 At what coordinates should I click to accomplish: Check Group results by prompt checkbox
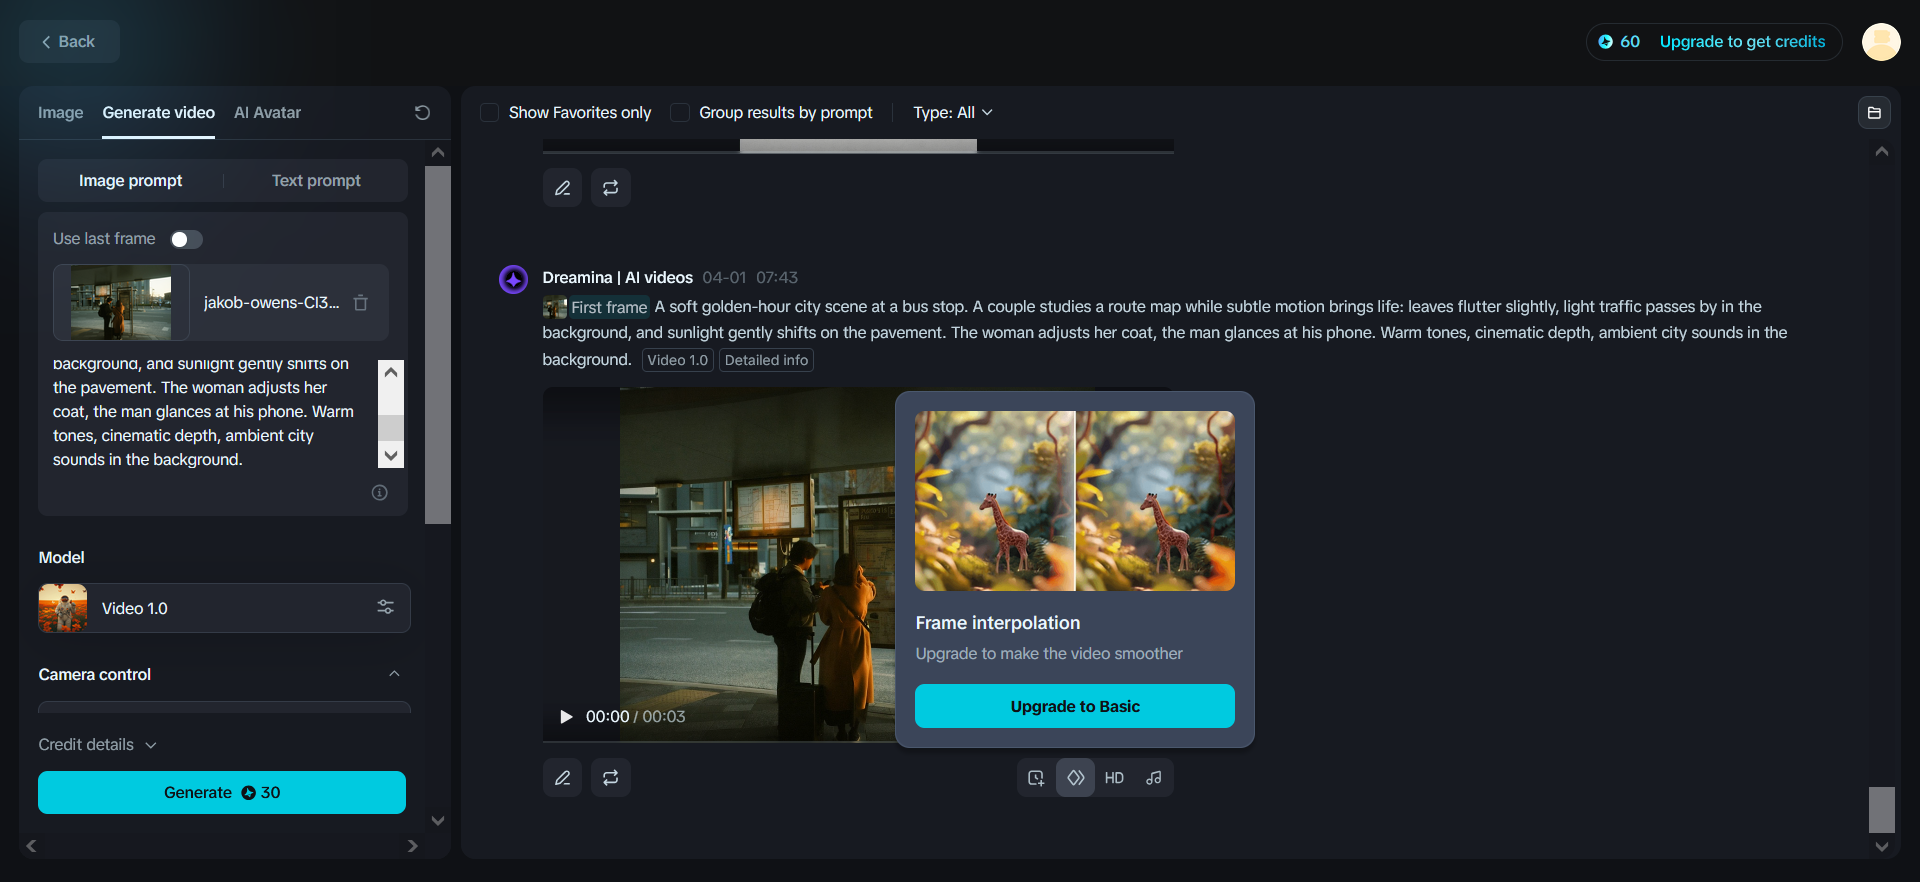pyautogui.click(x=680, y=113)
